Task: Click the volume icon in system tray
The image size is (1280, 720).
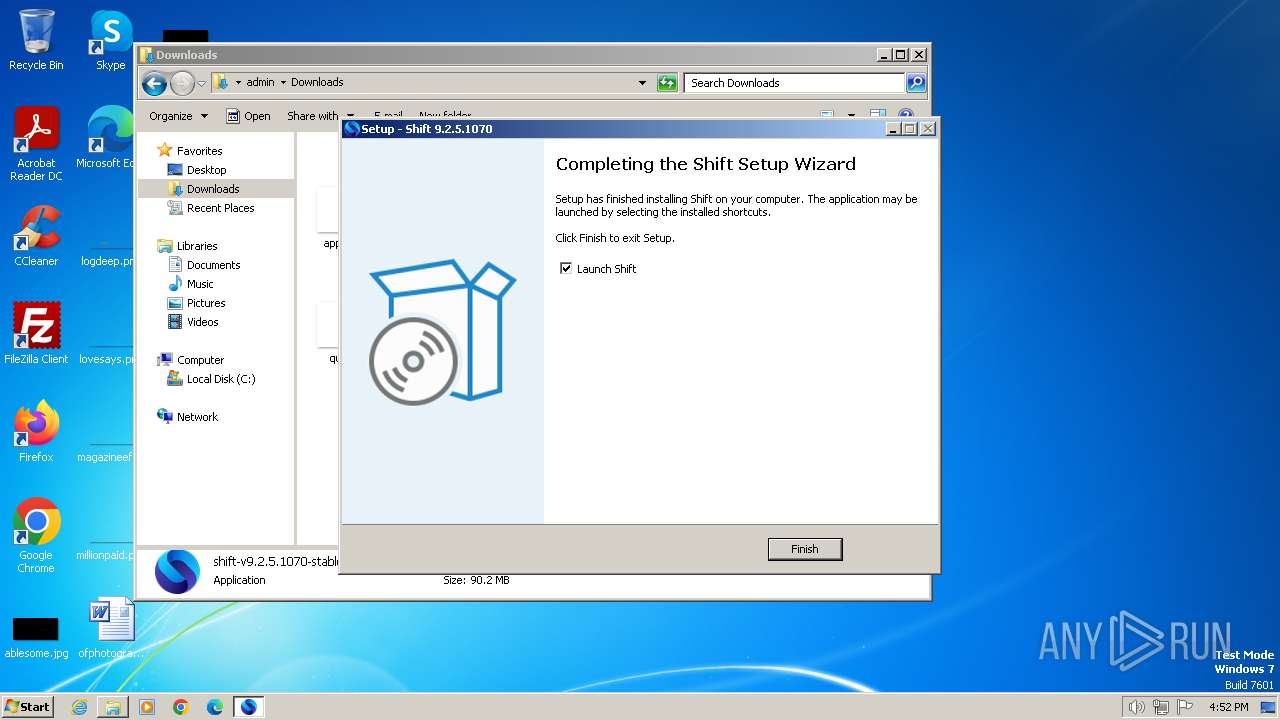Action: point(1136,707)
